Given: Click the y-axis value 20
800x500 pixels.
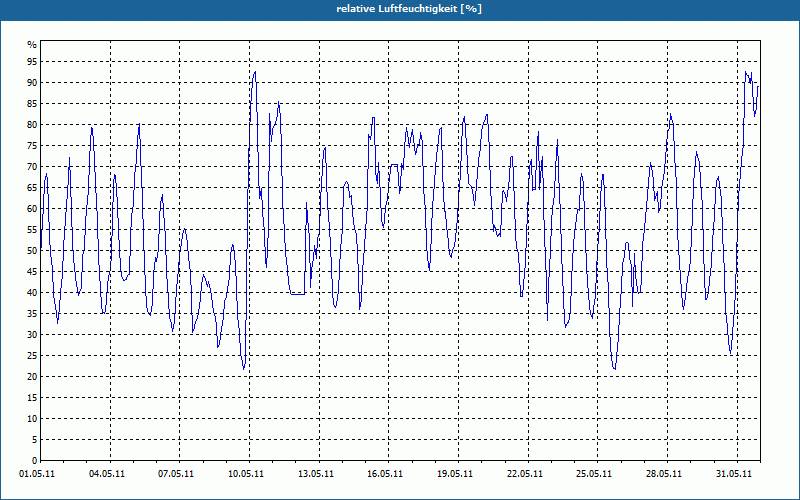Looking at the screenshot, I should [x=32, y=377].
